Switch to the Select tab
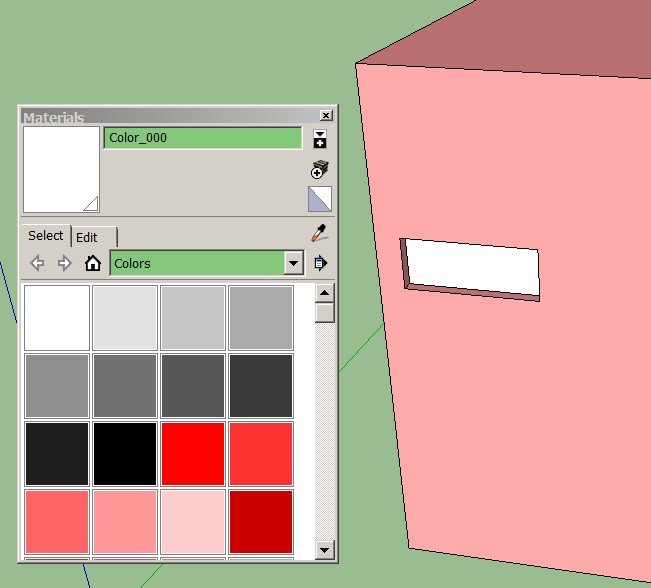The image size is (651, 588). 45,236
